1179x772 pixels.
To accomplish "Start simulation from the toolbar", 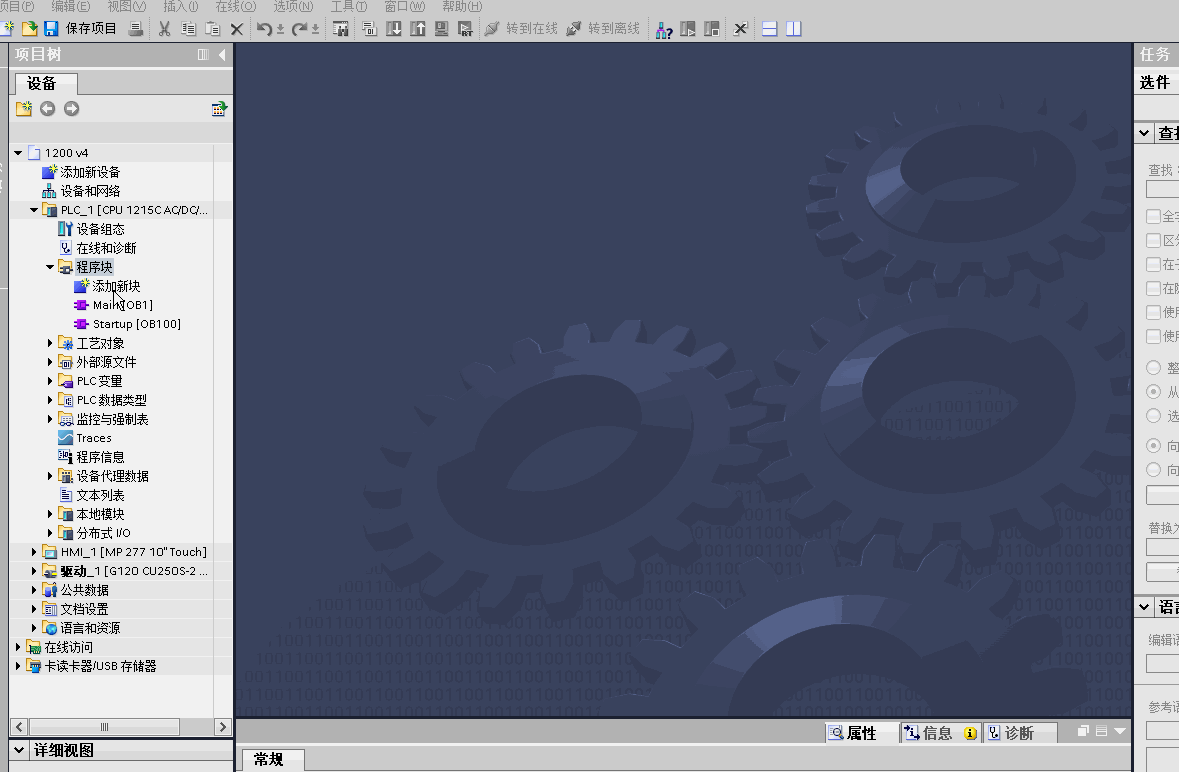I will coord(441,29).
